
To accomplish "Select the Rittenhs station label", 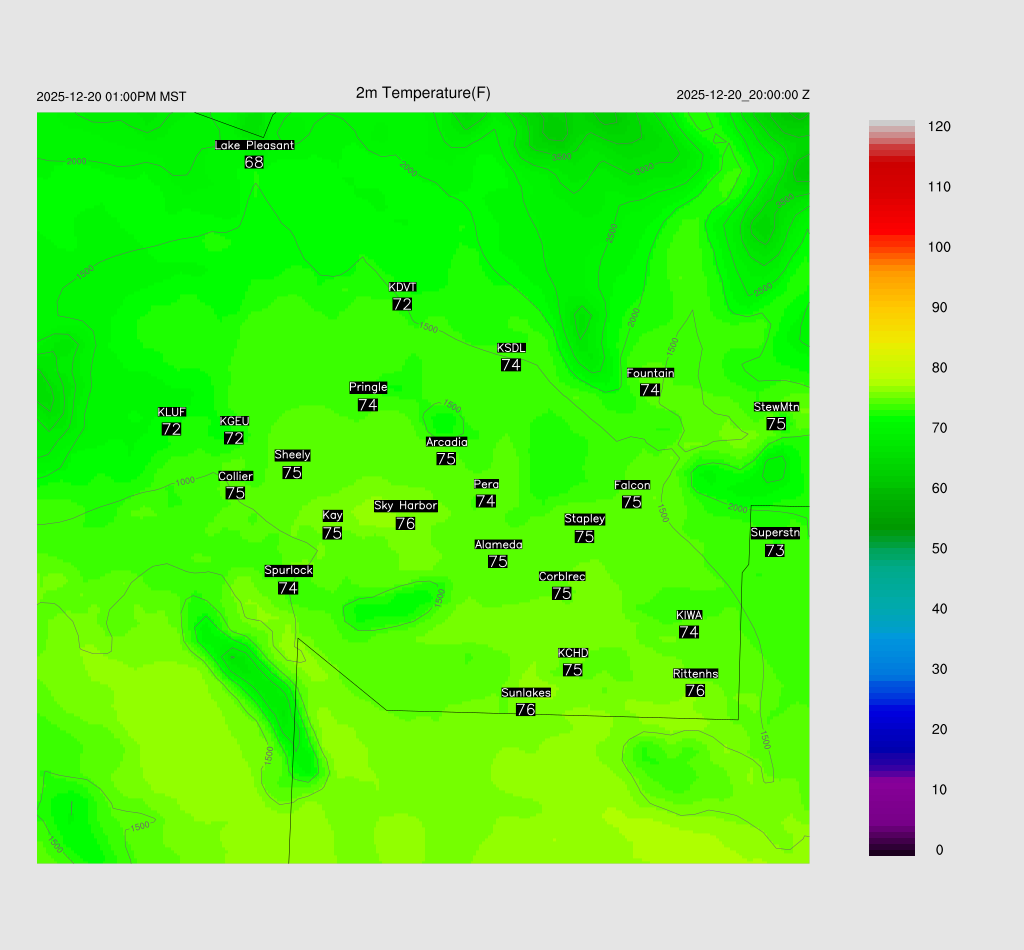I will point(695,674).
